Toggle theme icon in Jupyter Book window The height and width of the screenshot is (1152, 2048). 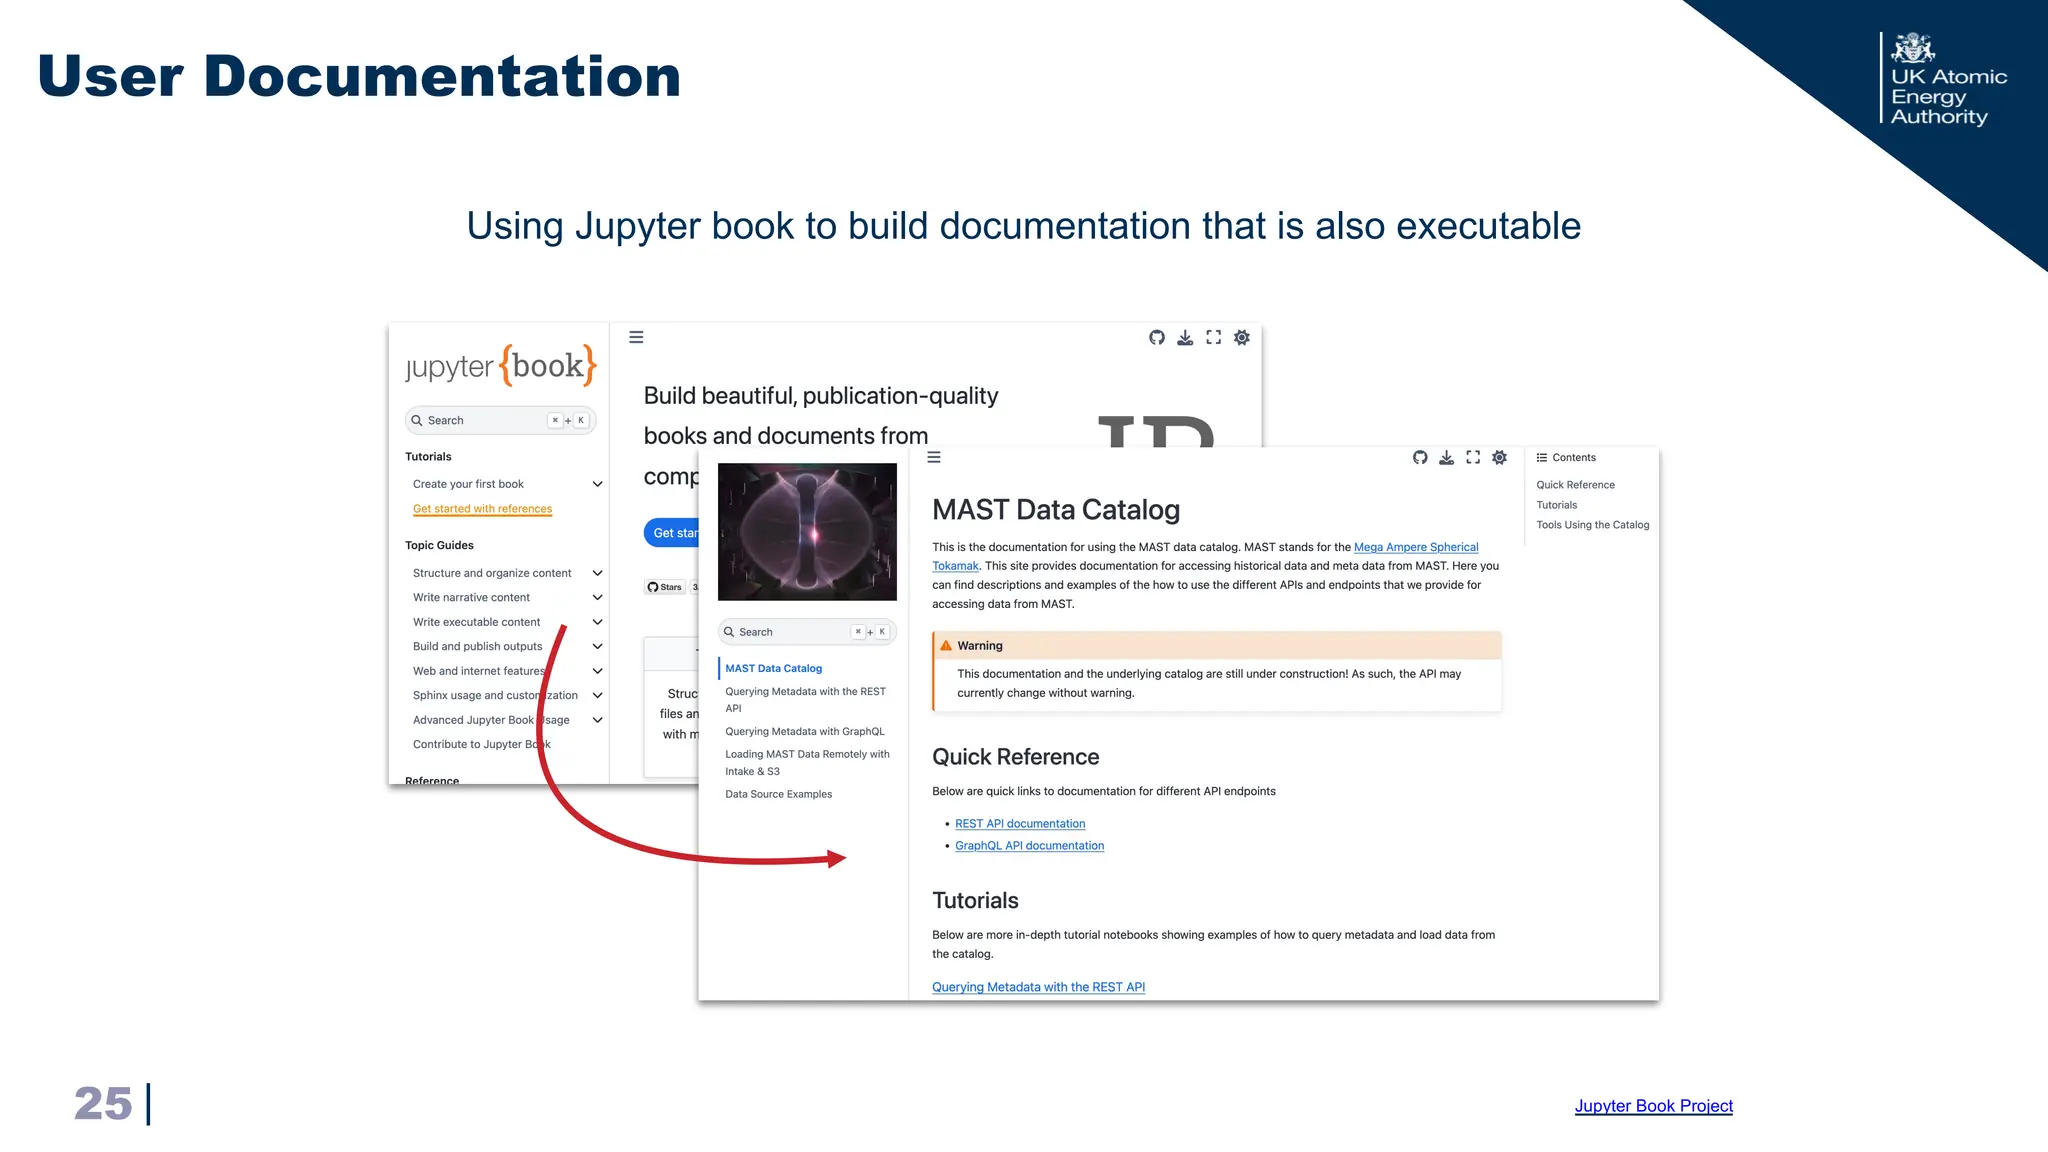[1241, 338]
